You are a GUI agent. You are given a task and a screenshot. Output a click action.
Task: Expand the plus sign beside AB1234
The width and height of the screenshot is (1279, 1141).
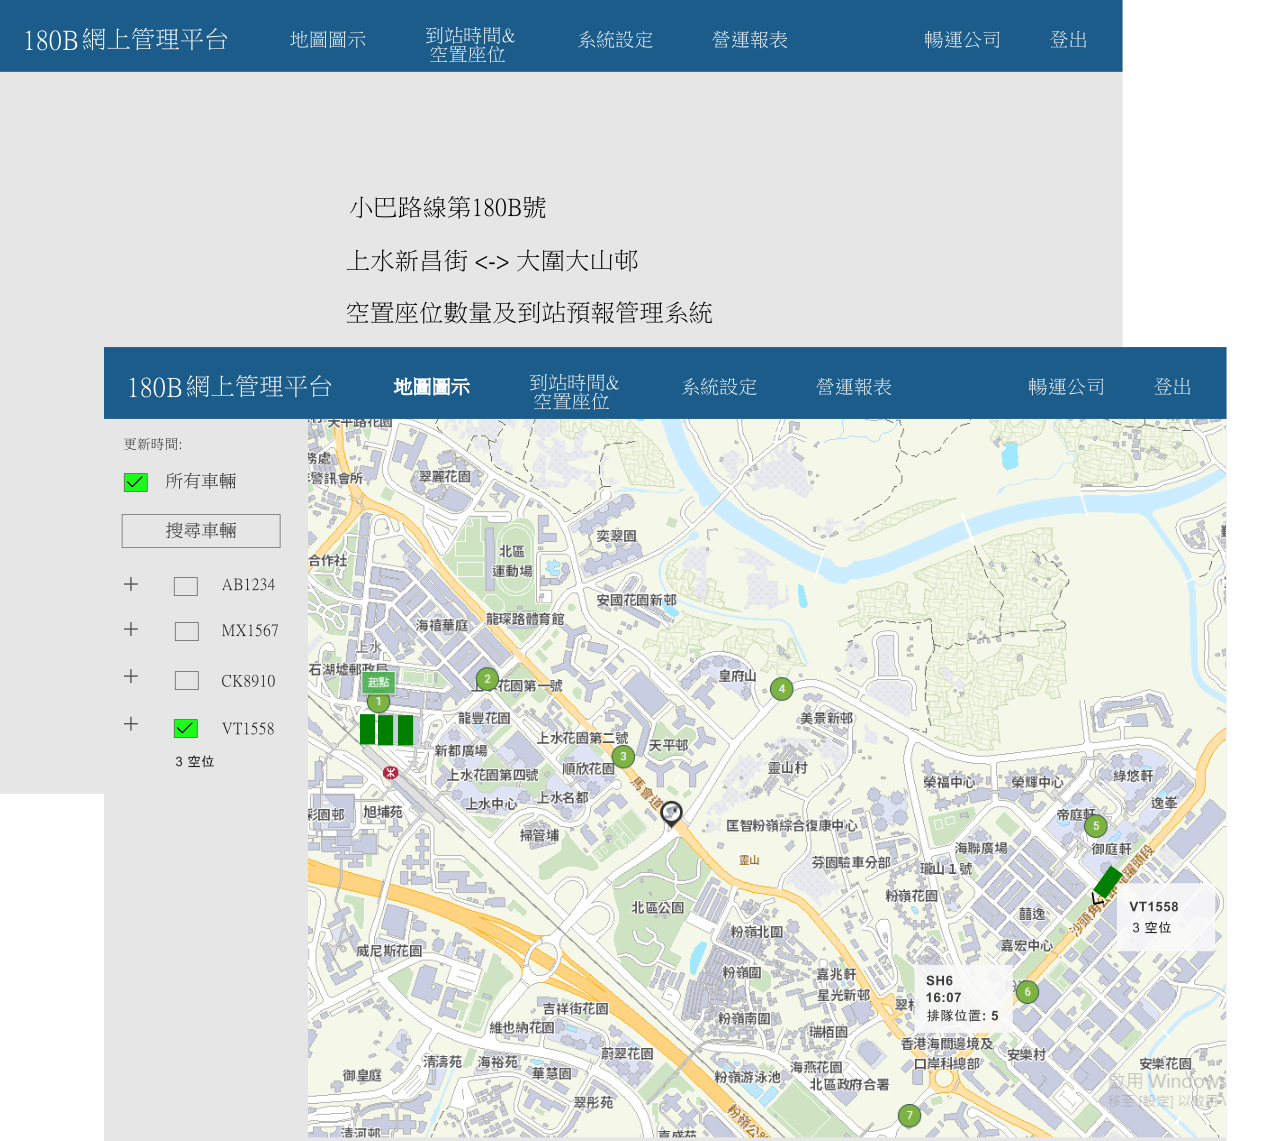[131, 584]
